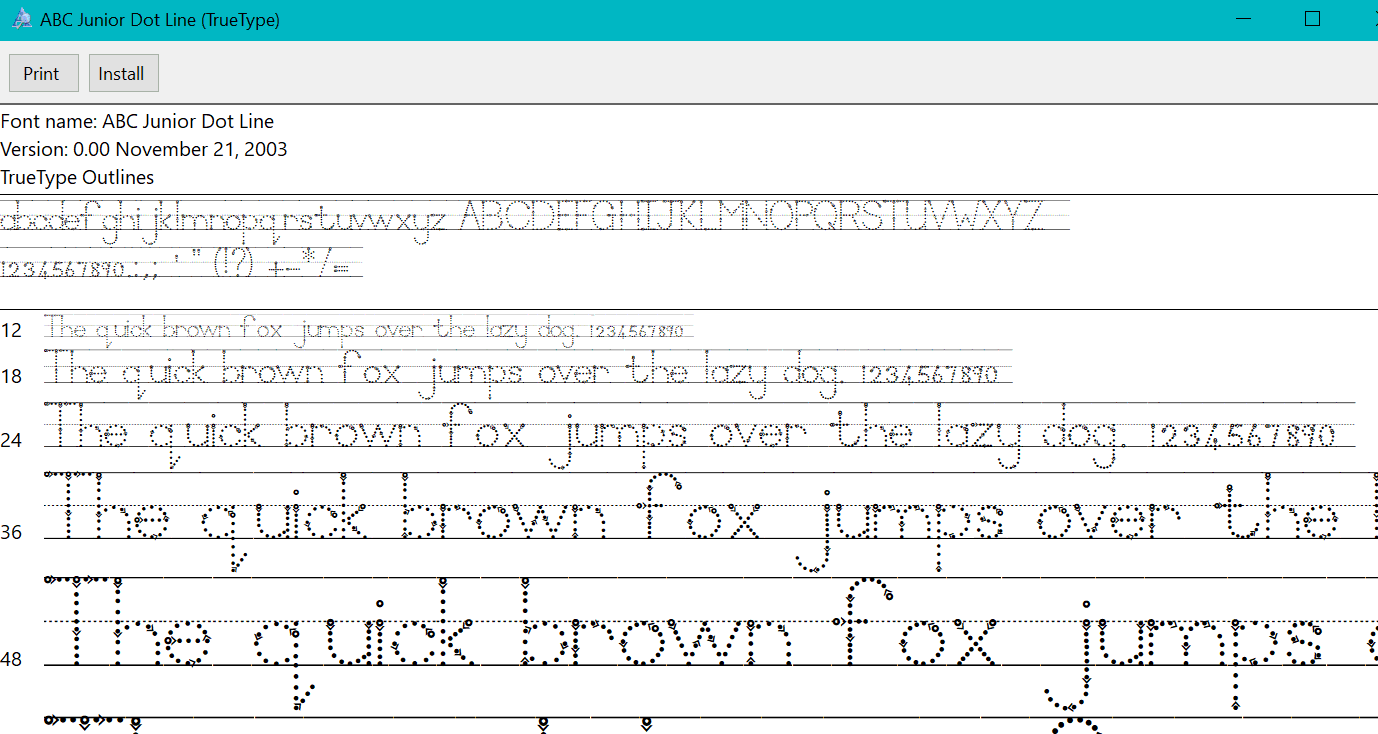Click the "Font name: ABC Junior Dot Line" text
The image size is (1378, 734).
point(137,121)
